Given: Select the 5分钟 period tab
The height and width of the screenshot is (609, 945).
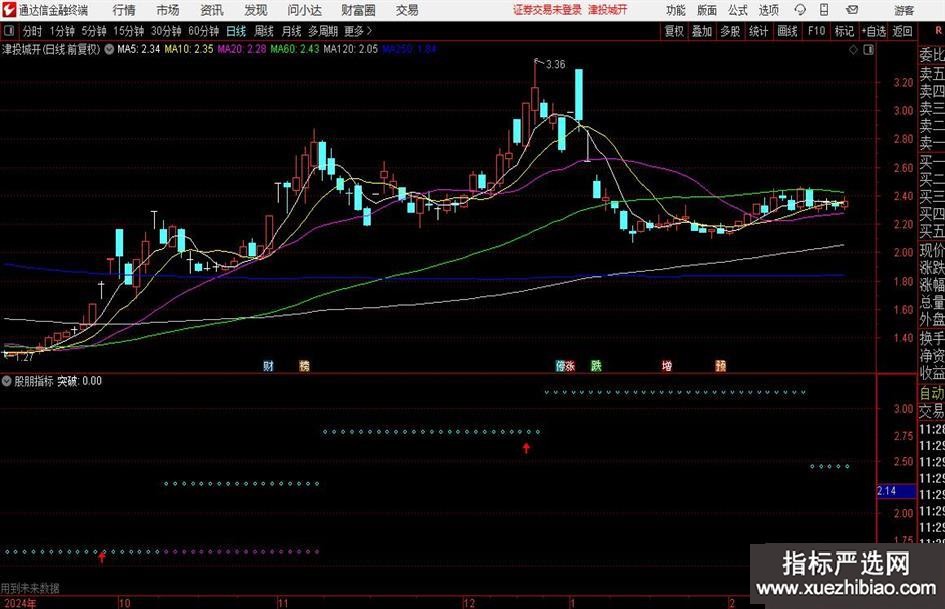Looking at the screenshot, I should pos(94,31).
